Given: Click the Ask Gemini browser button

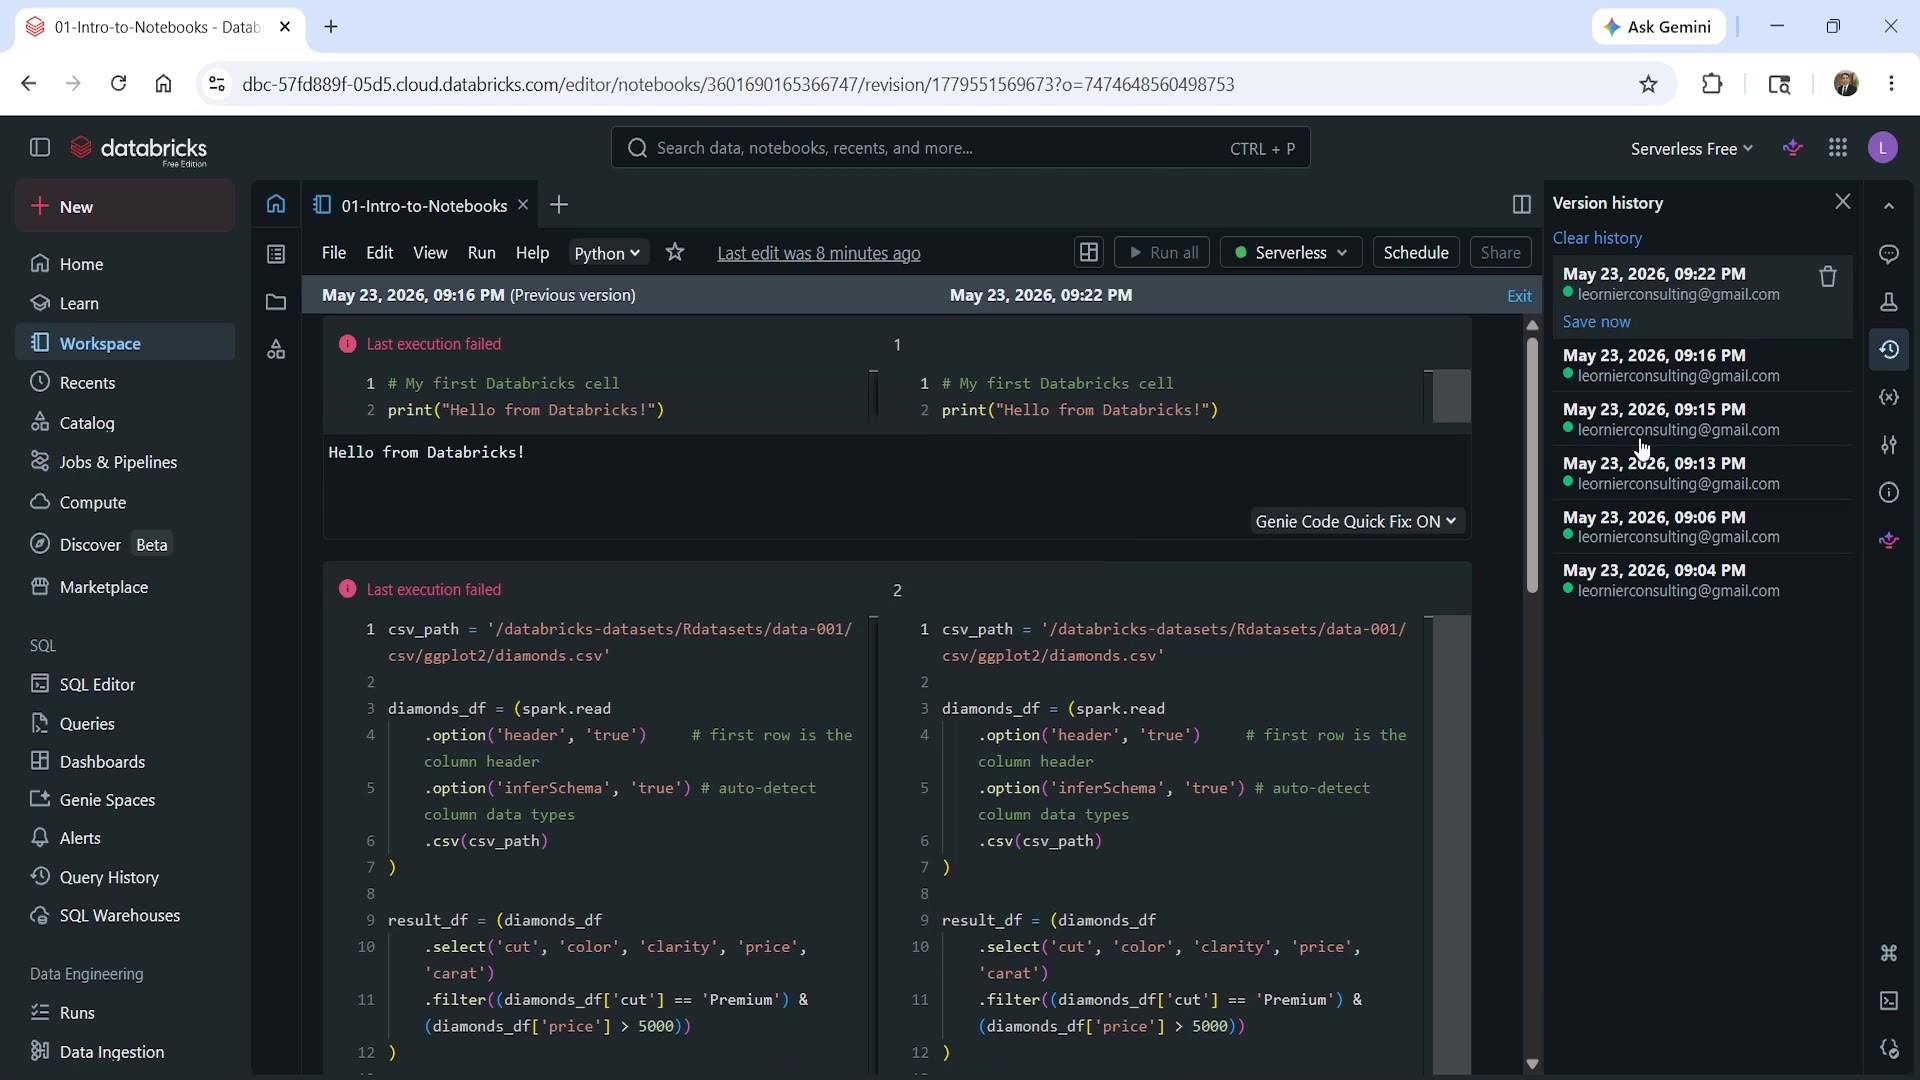Looking at the screenshot, I should pyautogui.click(x=1658, y=27).
